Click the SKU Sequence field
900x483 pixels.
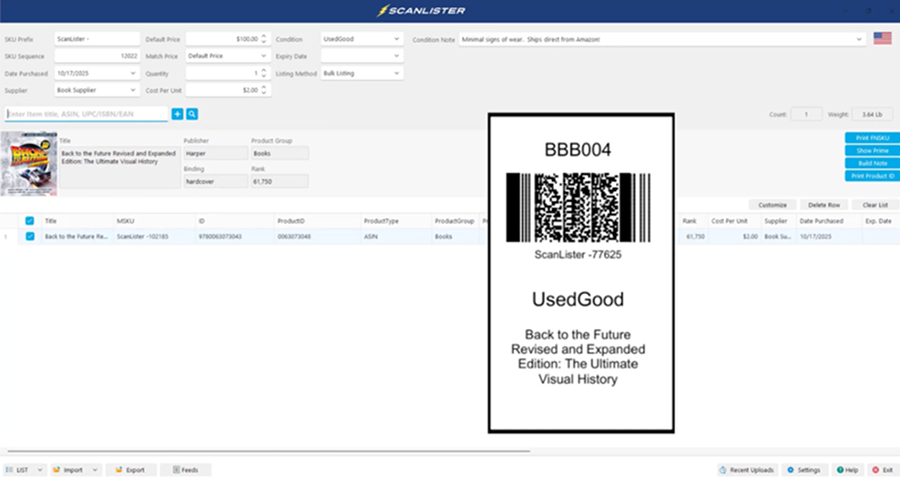96,56
